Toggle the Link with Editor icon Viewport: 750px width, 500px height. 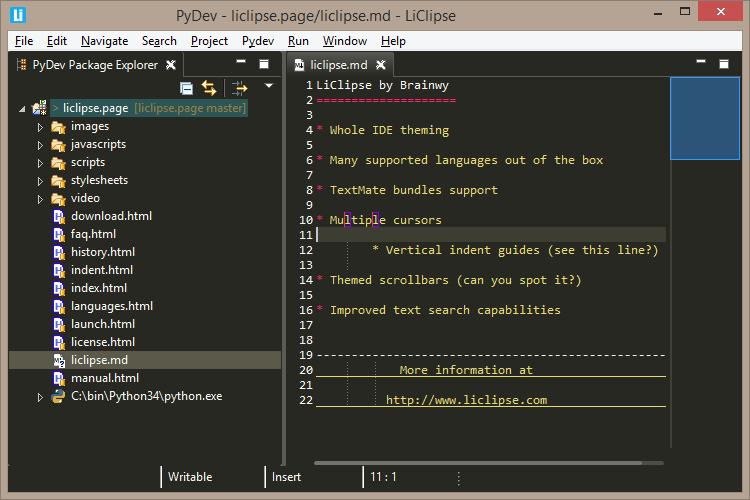click(209, 88)
